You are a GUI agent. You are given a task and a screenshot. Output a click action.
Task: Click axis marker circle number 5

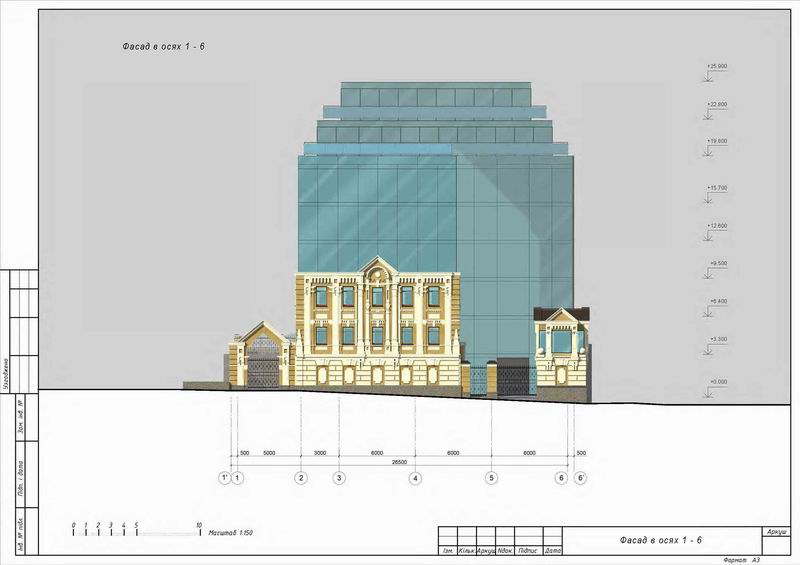pyautogui.click(x=491, y=479)
